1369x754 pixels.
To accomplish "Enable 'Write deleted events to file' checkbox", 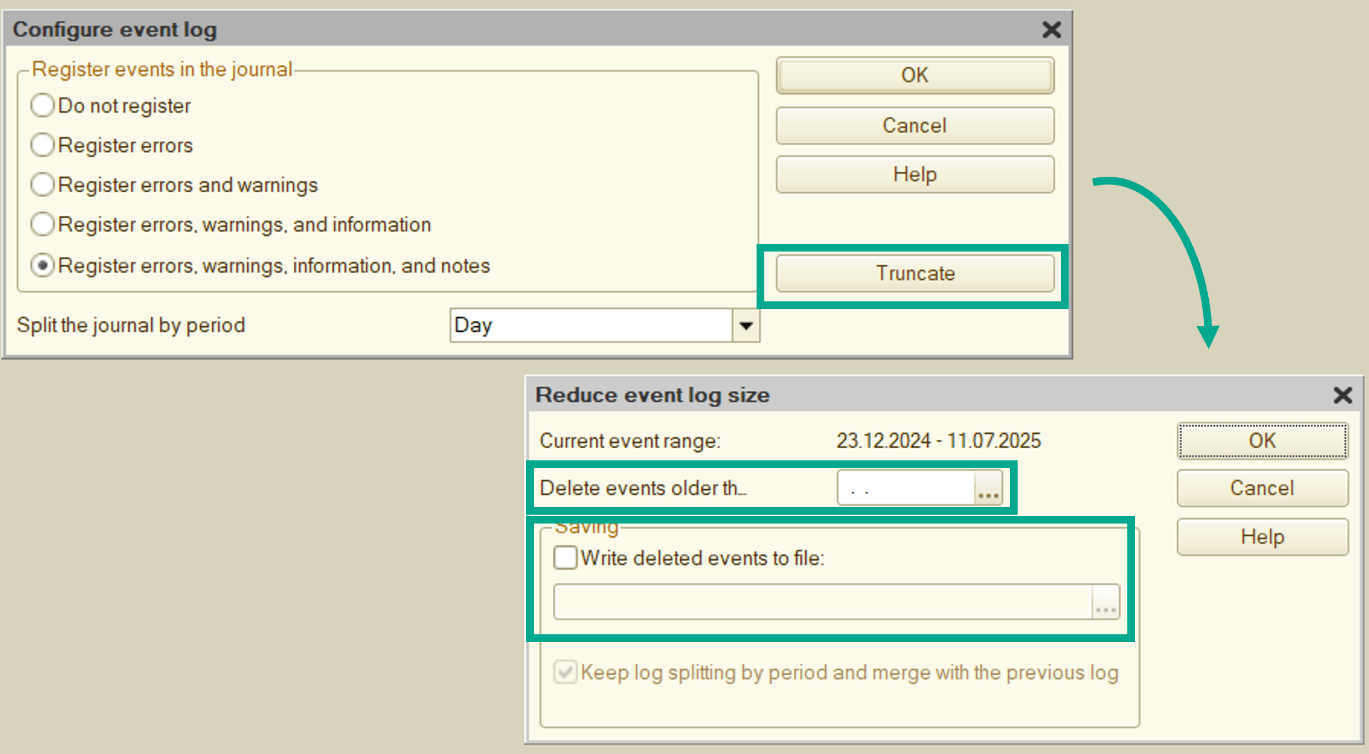I will coord(566,558).
